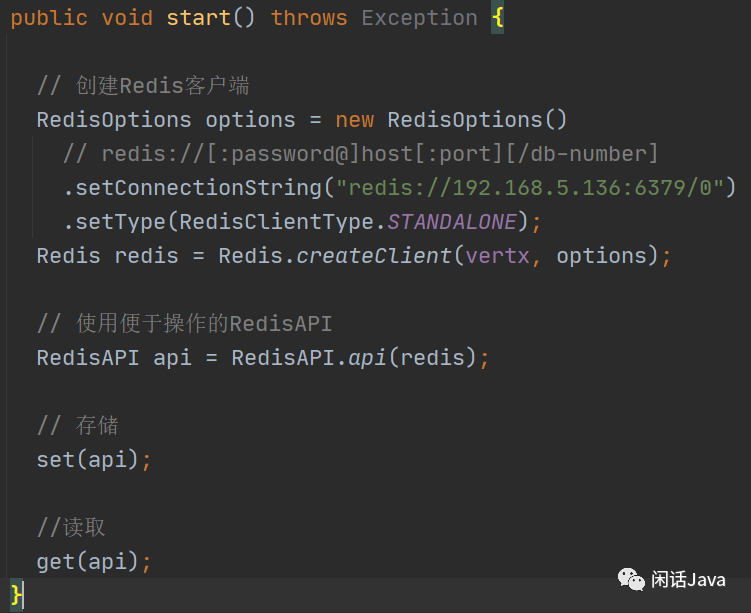Click the redis URL format comment line
The image size is (751, 613).
click(360, 154)
